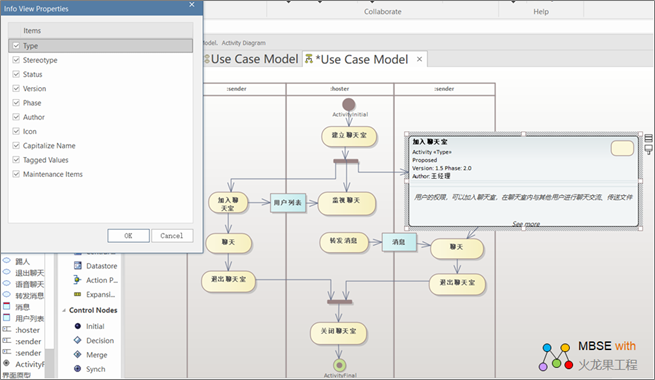Viewport: 655px width, 380px height.
Task: Click the ActivityFinal node in diagram
Action: (x=340, y=365)
